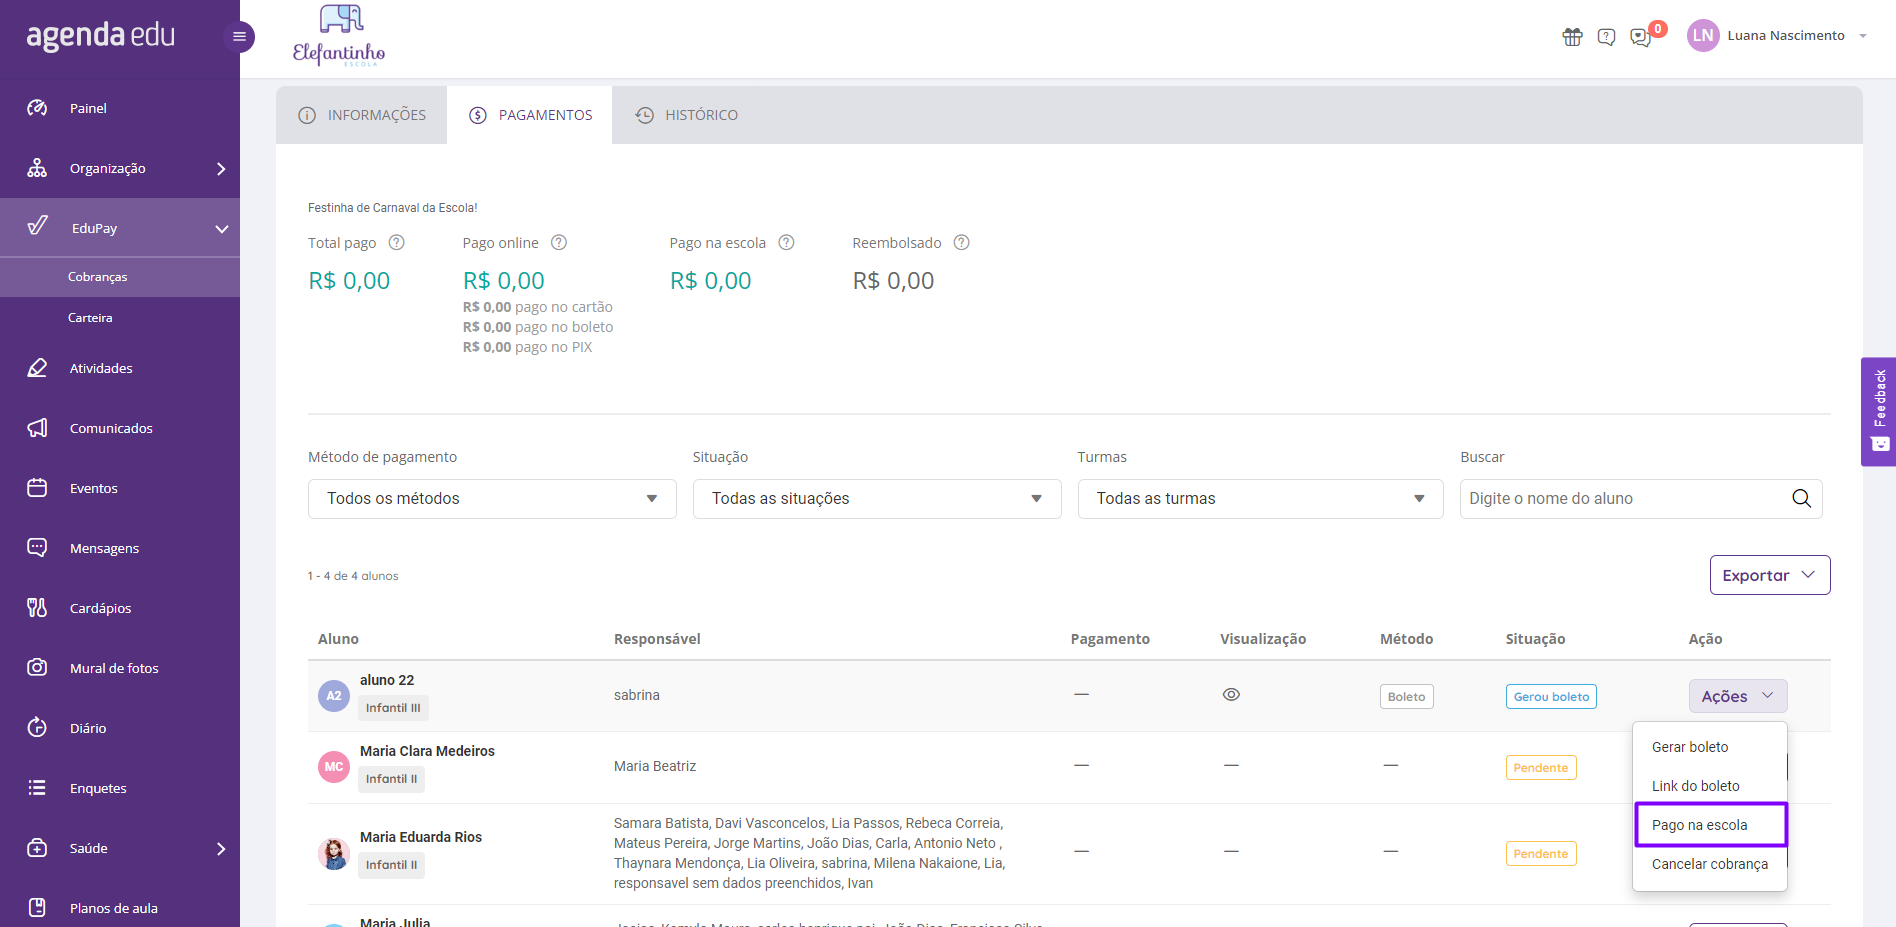1896x927 pixels.
Task: Click the Exportar button
Action: [1770, 575]
